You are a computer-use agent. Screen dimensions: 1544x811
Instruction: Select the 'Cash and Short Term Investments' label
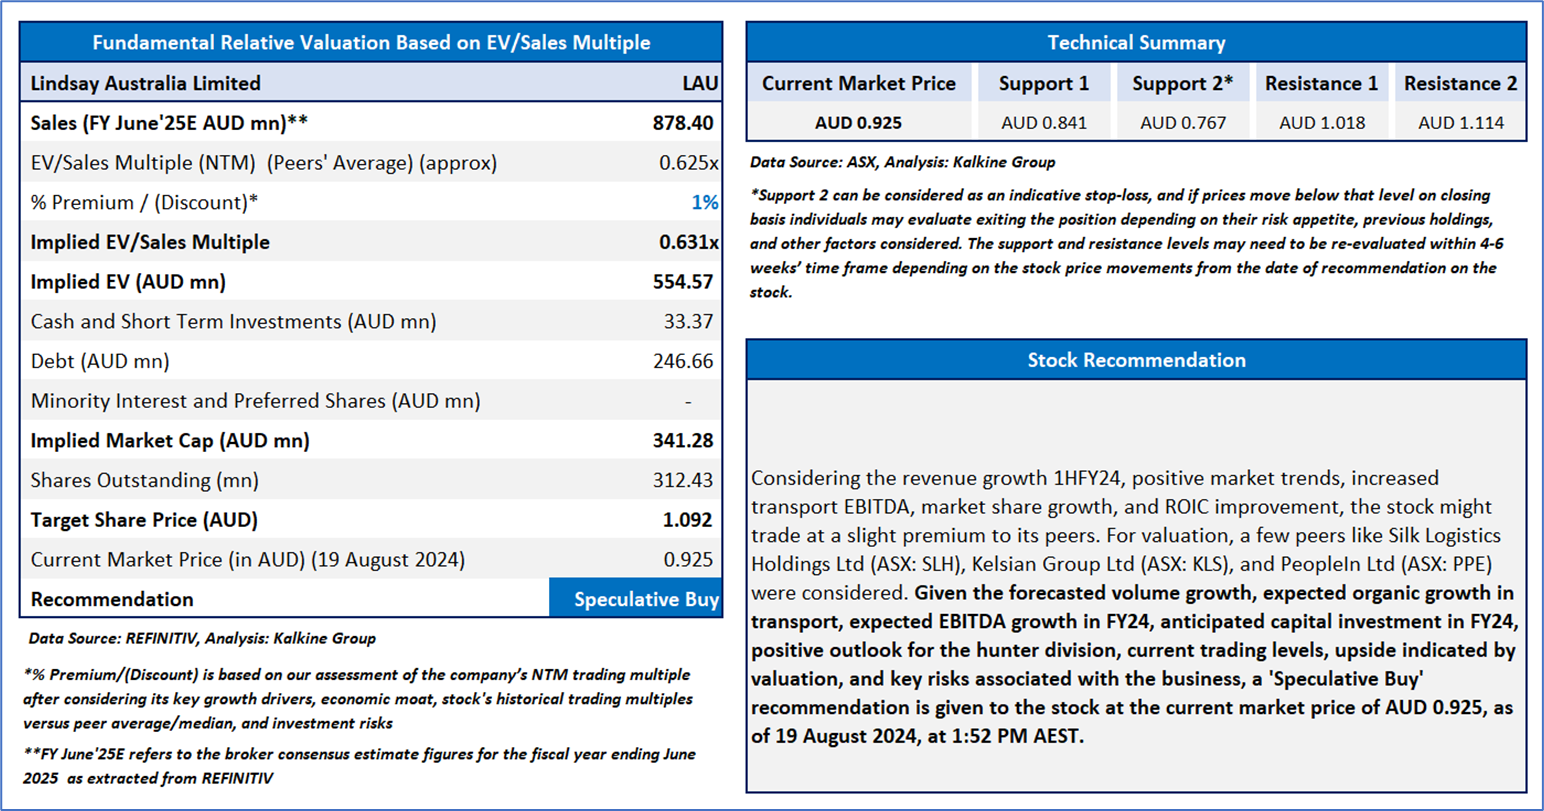[x=233, y=321]
